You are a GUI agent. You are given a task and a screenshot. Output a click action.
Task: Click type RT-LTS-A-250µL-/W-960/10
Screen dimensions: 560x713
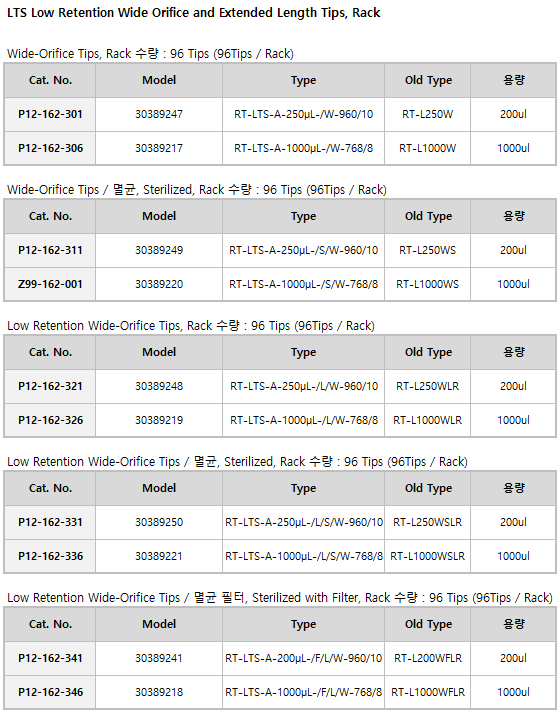point(304,114)
